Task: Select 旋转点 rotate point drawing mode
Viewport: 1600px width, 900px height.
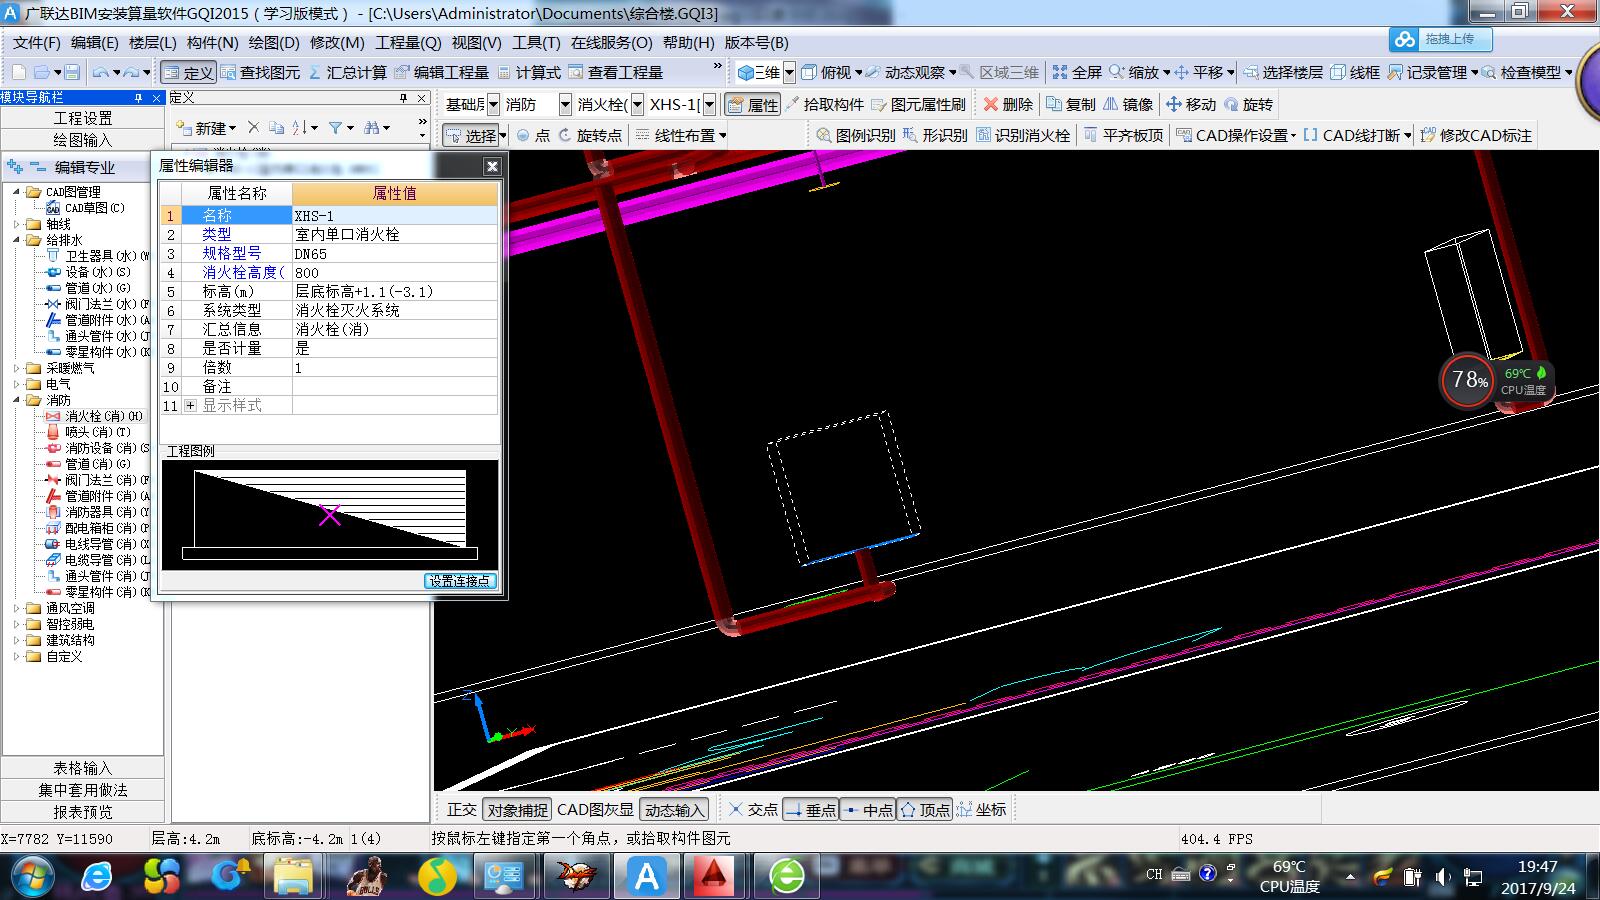Action: pos(590,135)
